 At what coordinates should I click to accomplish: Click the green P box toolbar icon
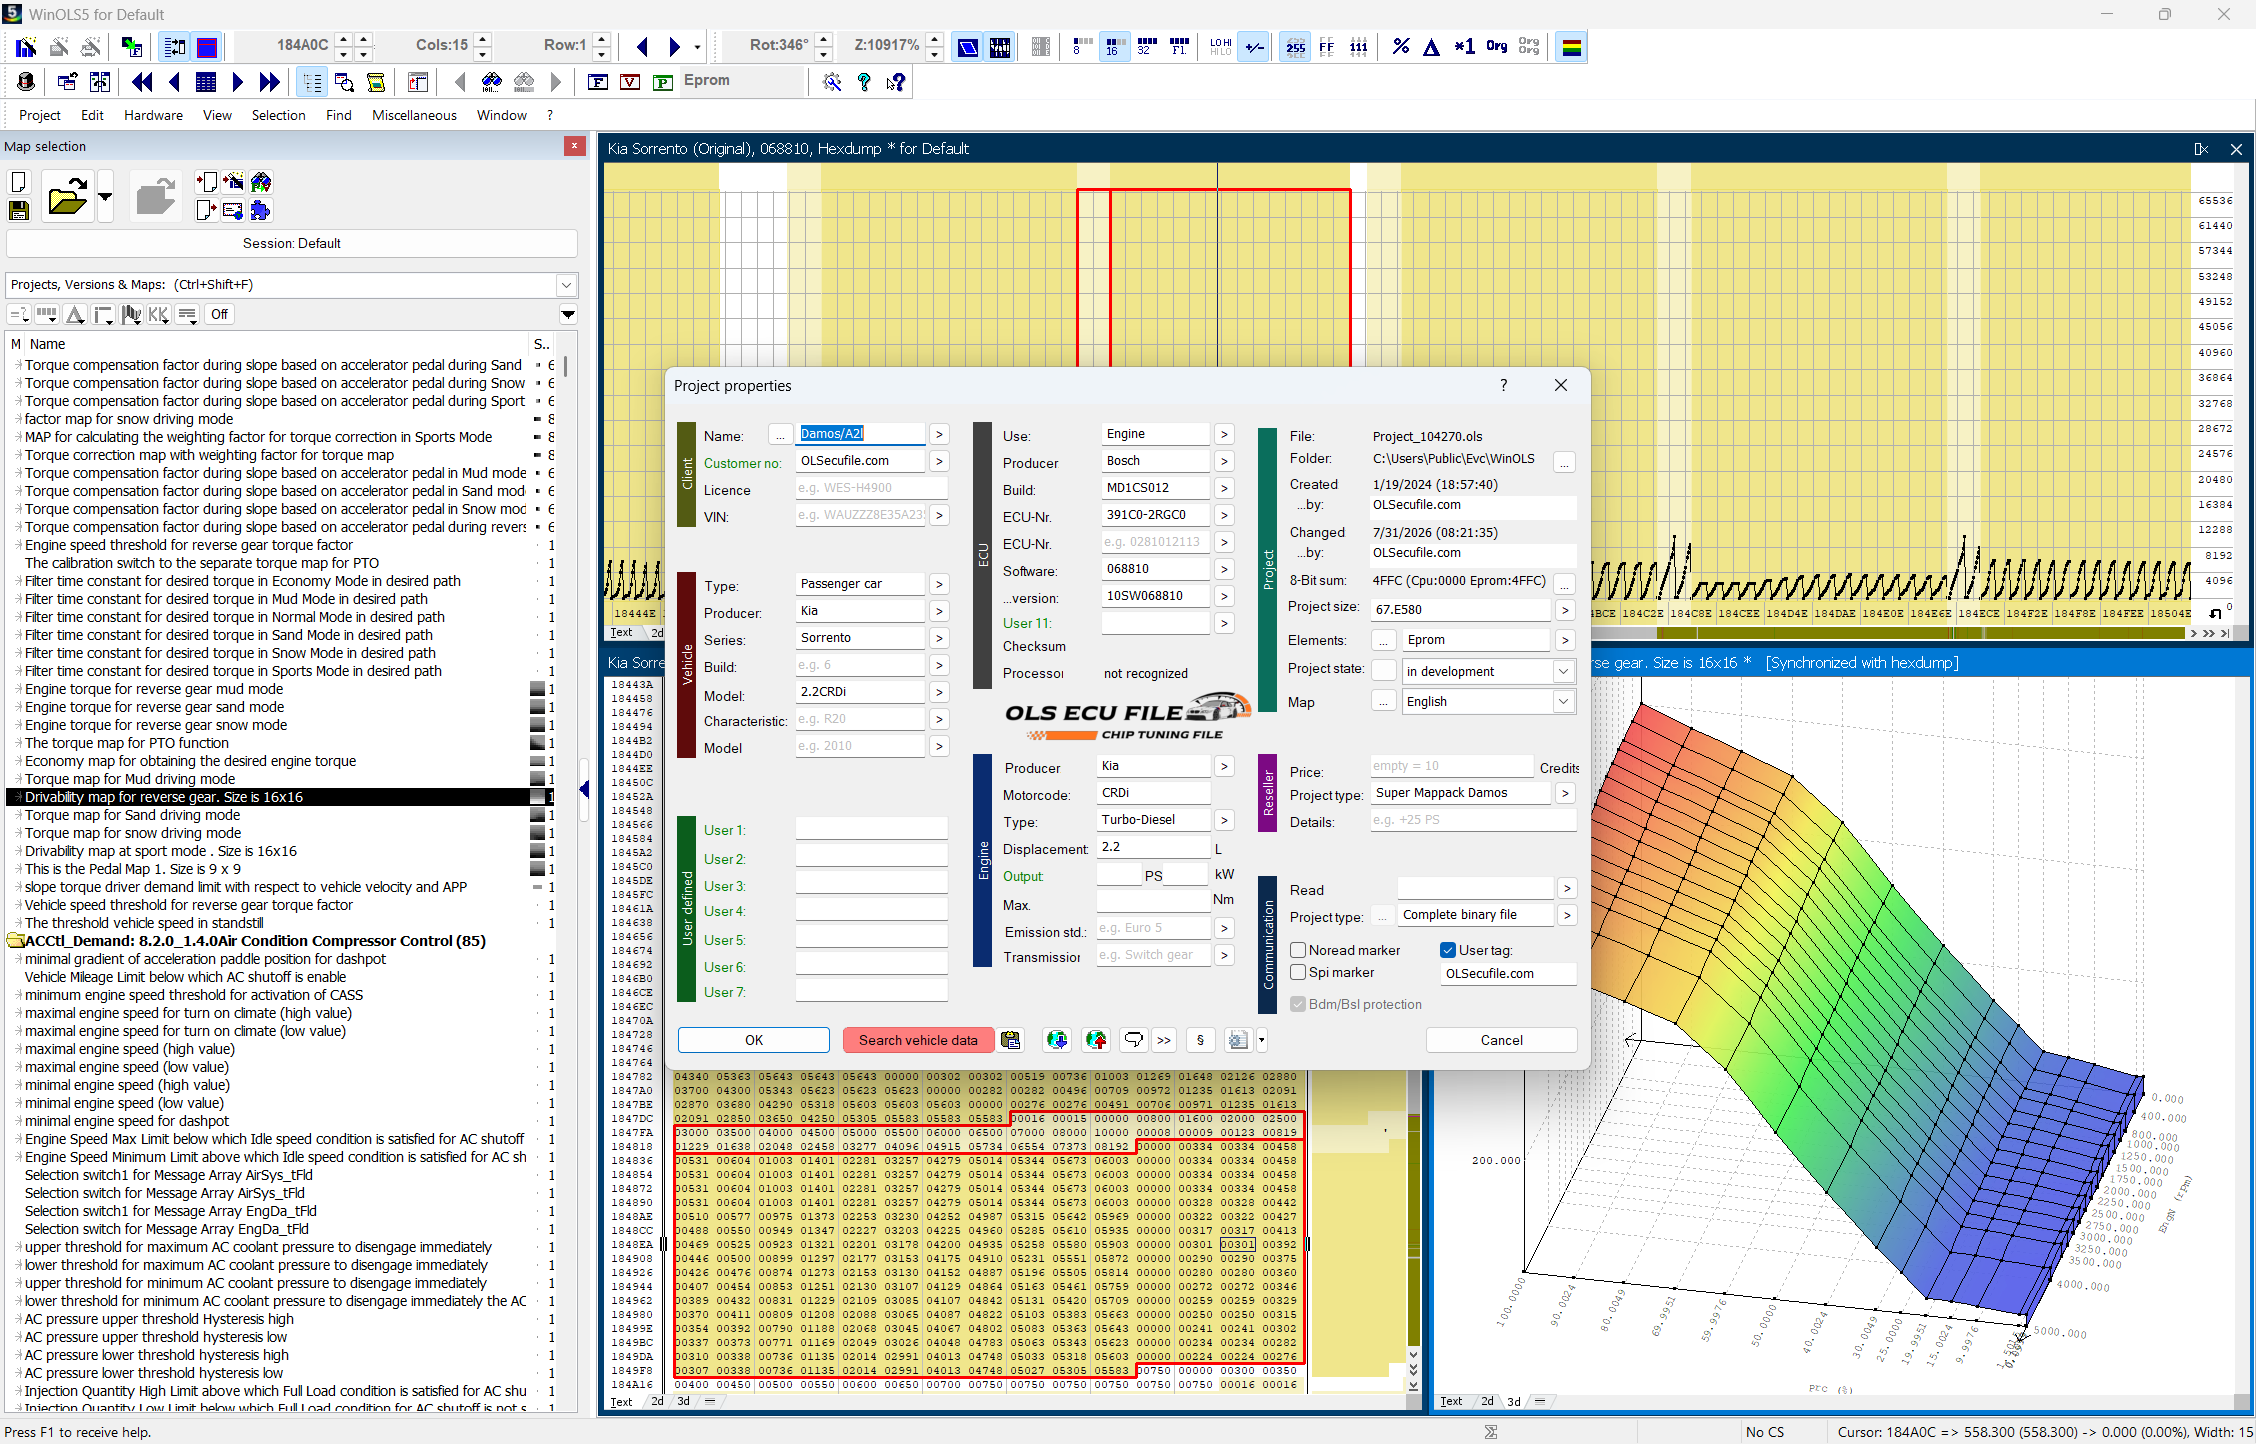[x=662, y=82]
